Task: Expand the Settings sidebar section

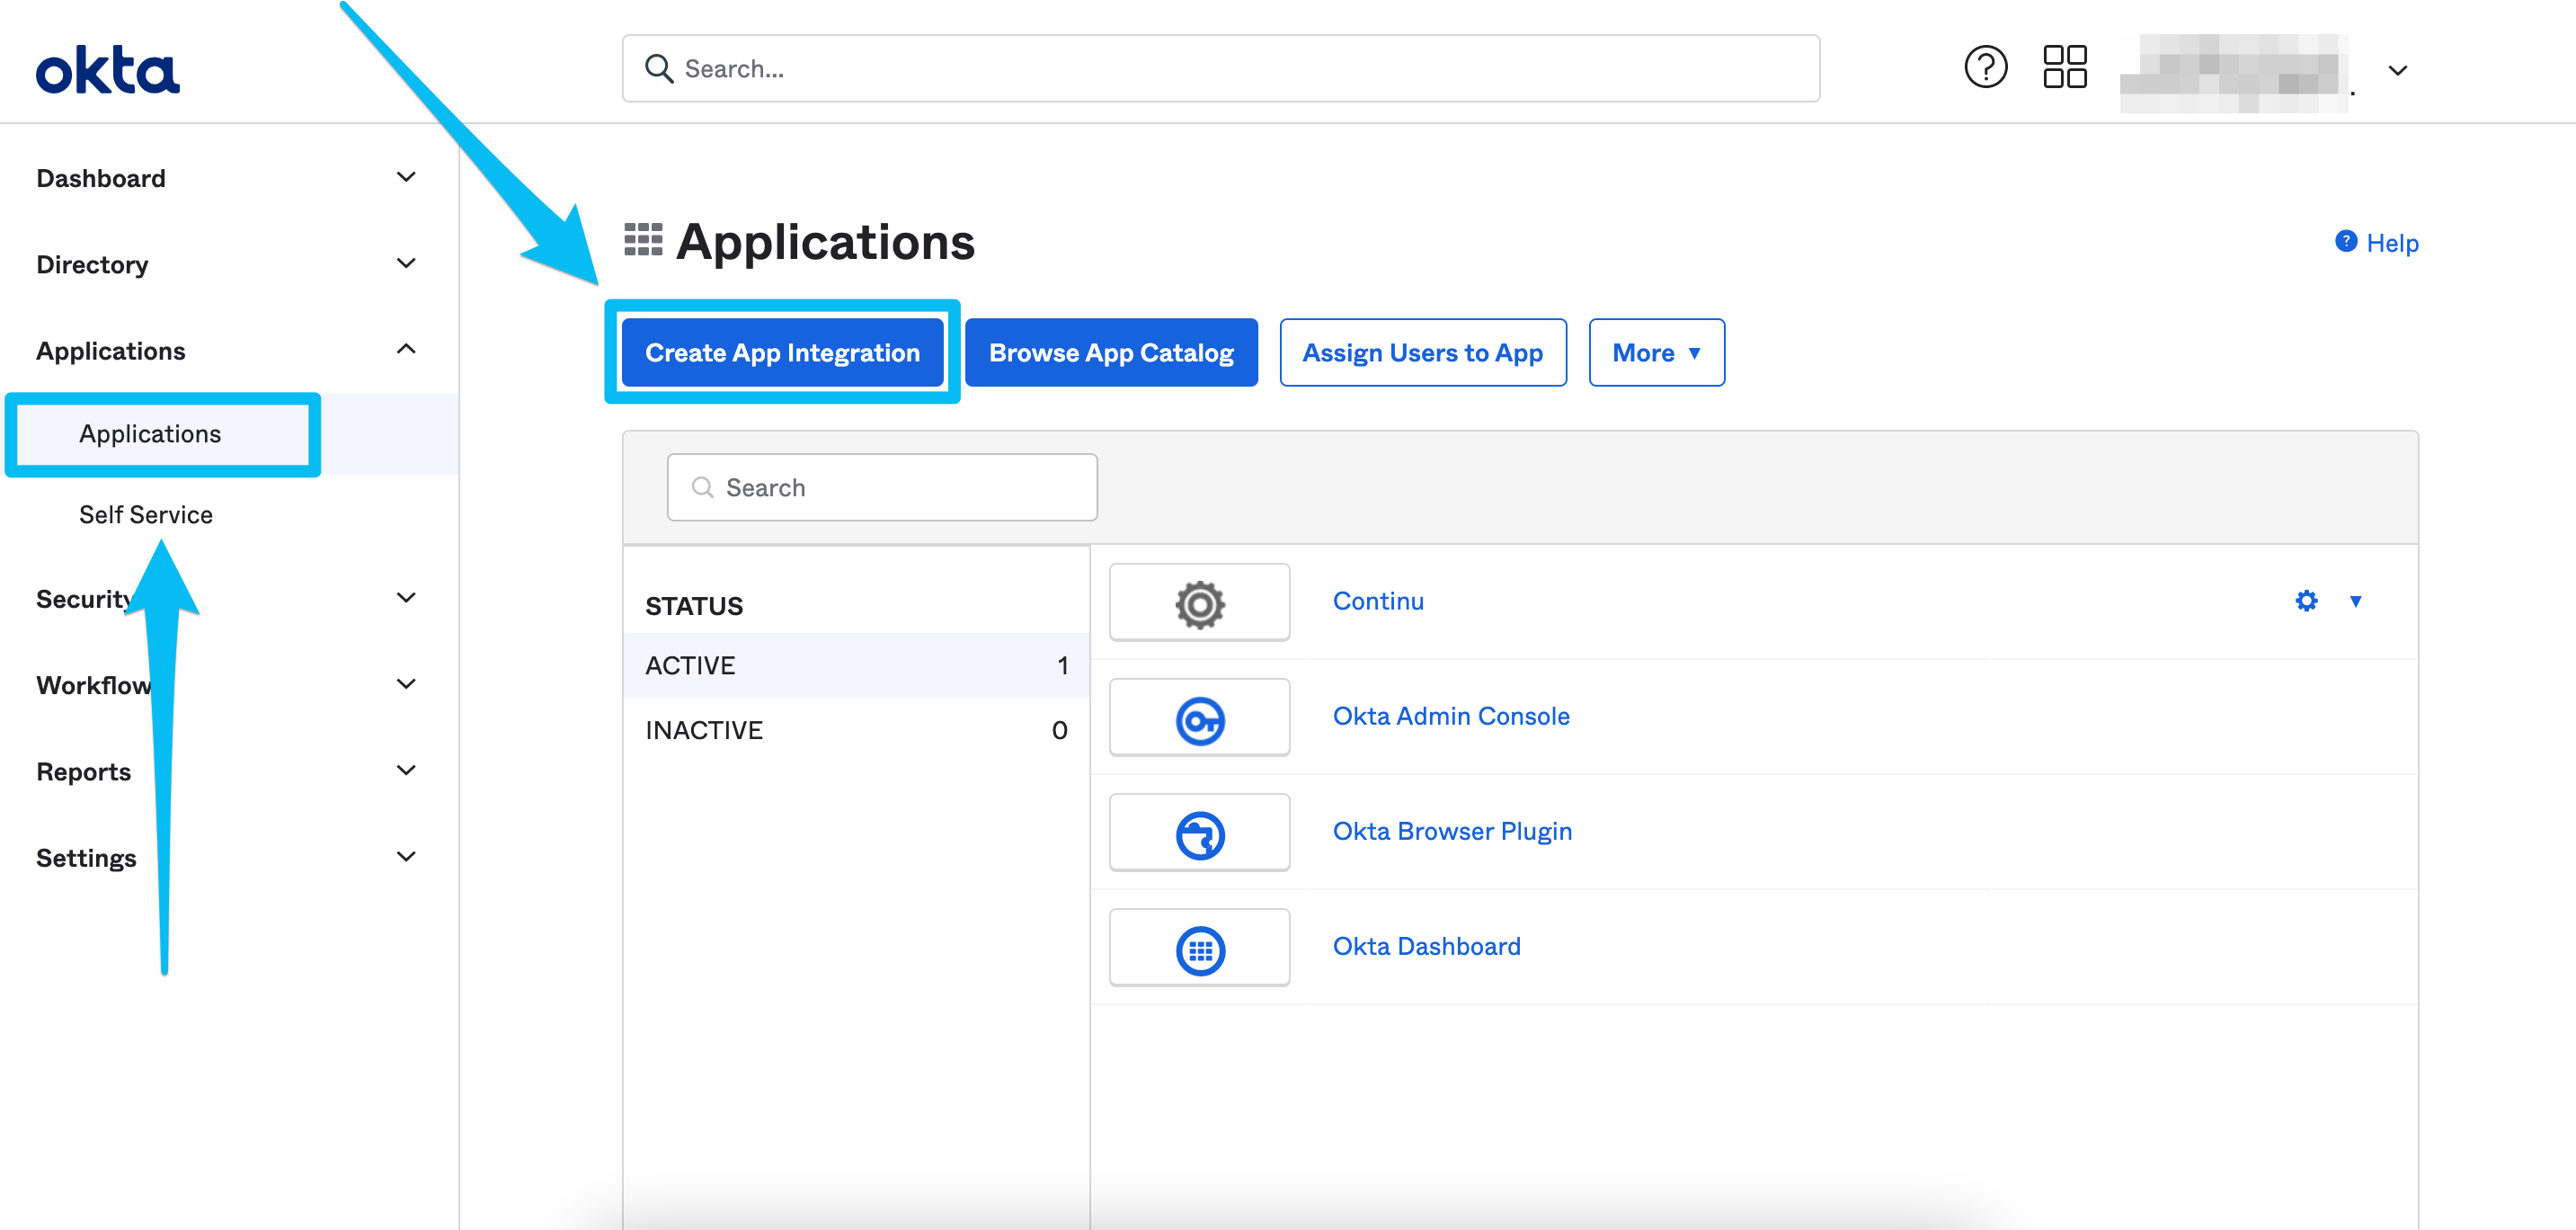Action: tap(405, 857)
